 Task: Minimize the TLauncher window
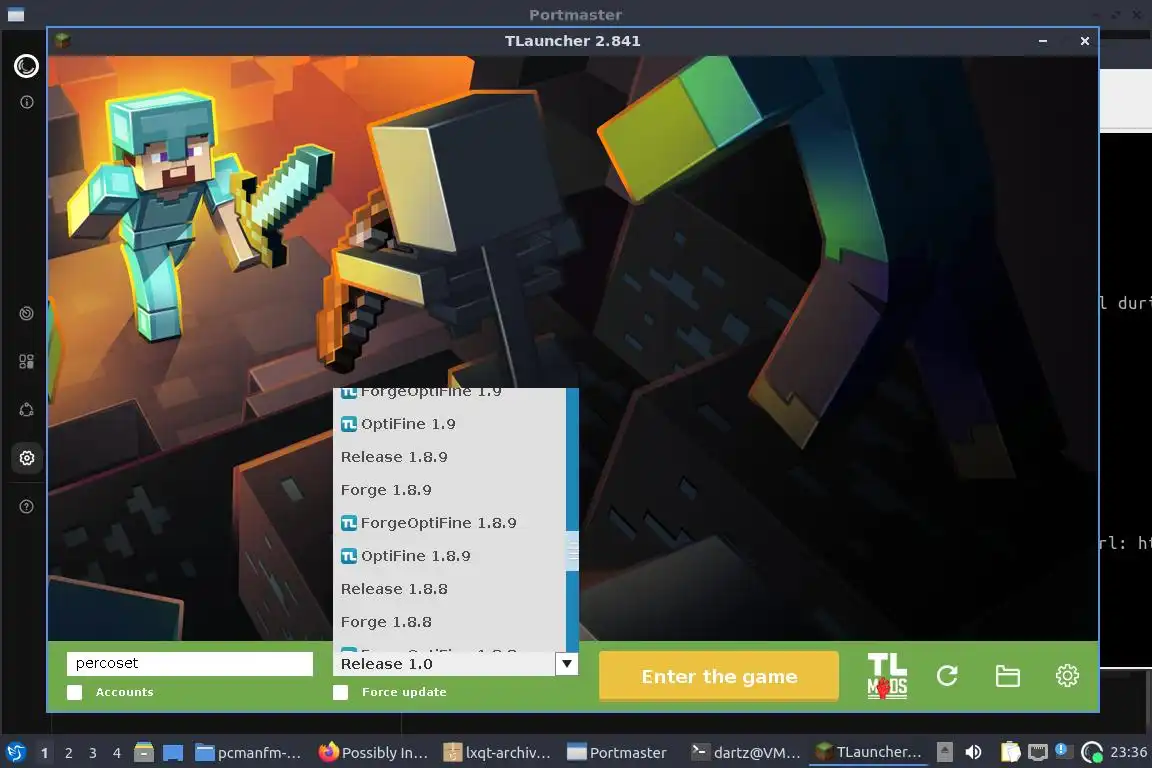point(1043,41)
